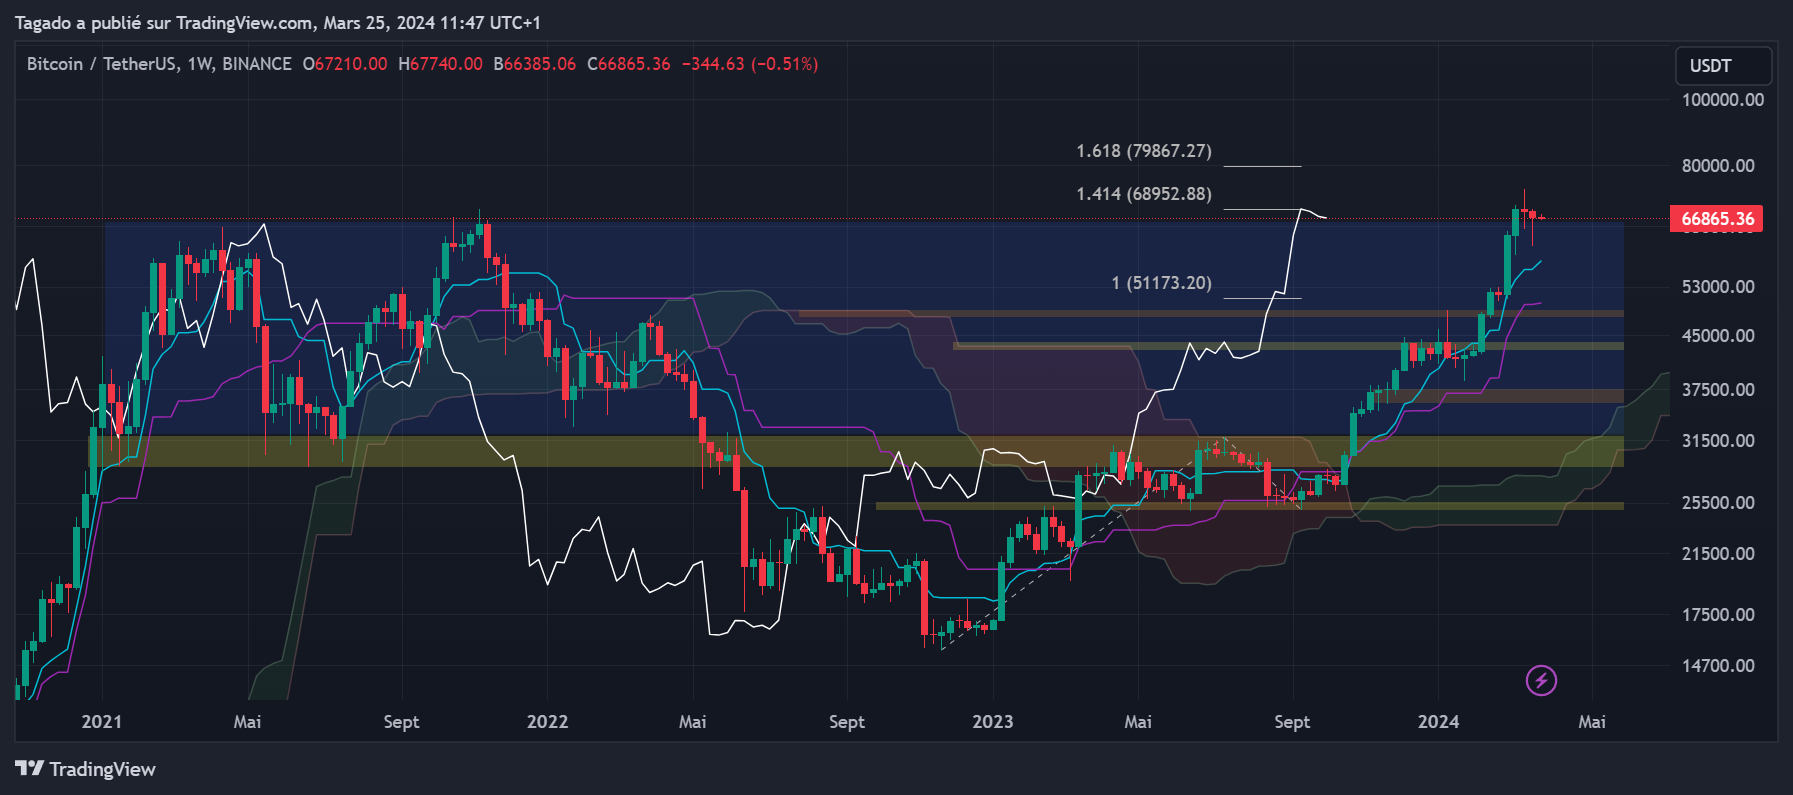Open the USDT currency selector

(x=1723, y=66)
